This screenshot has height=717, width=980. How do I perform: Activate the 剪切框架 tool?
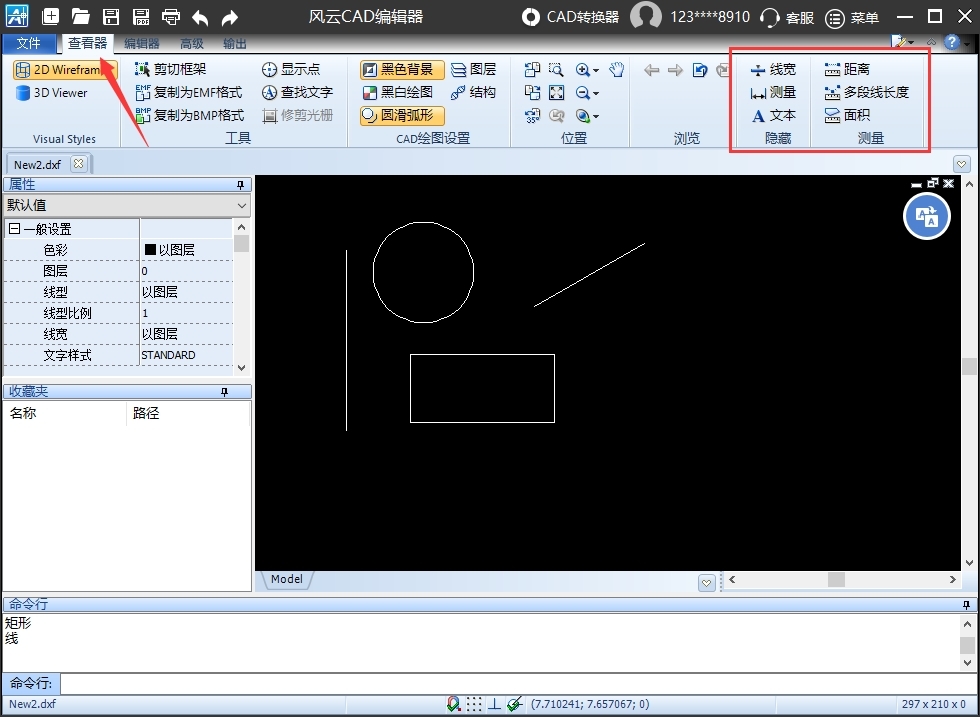(171, 69)
